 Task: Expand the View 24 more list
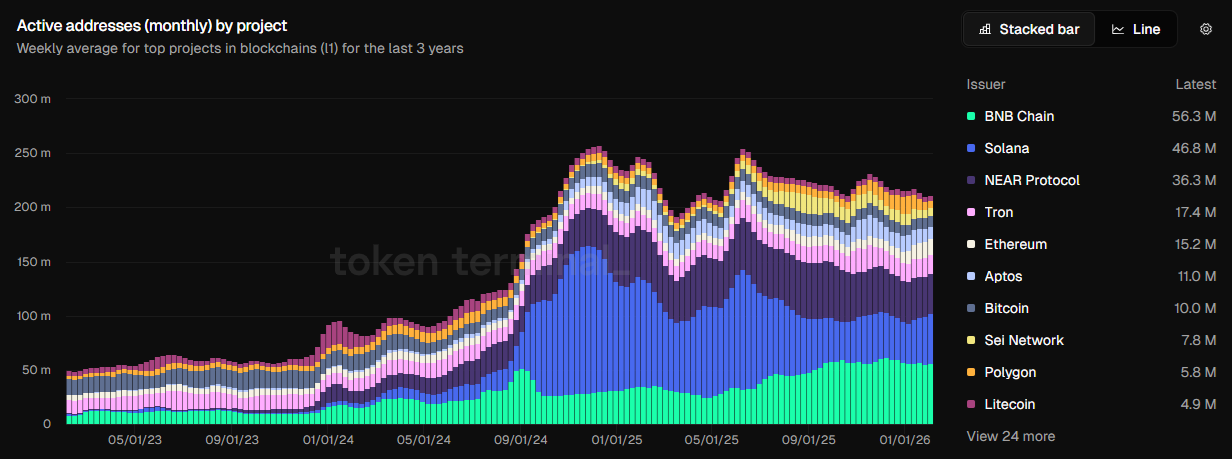click(x=1010, y=436)
